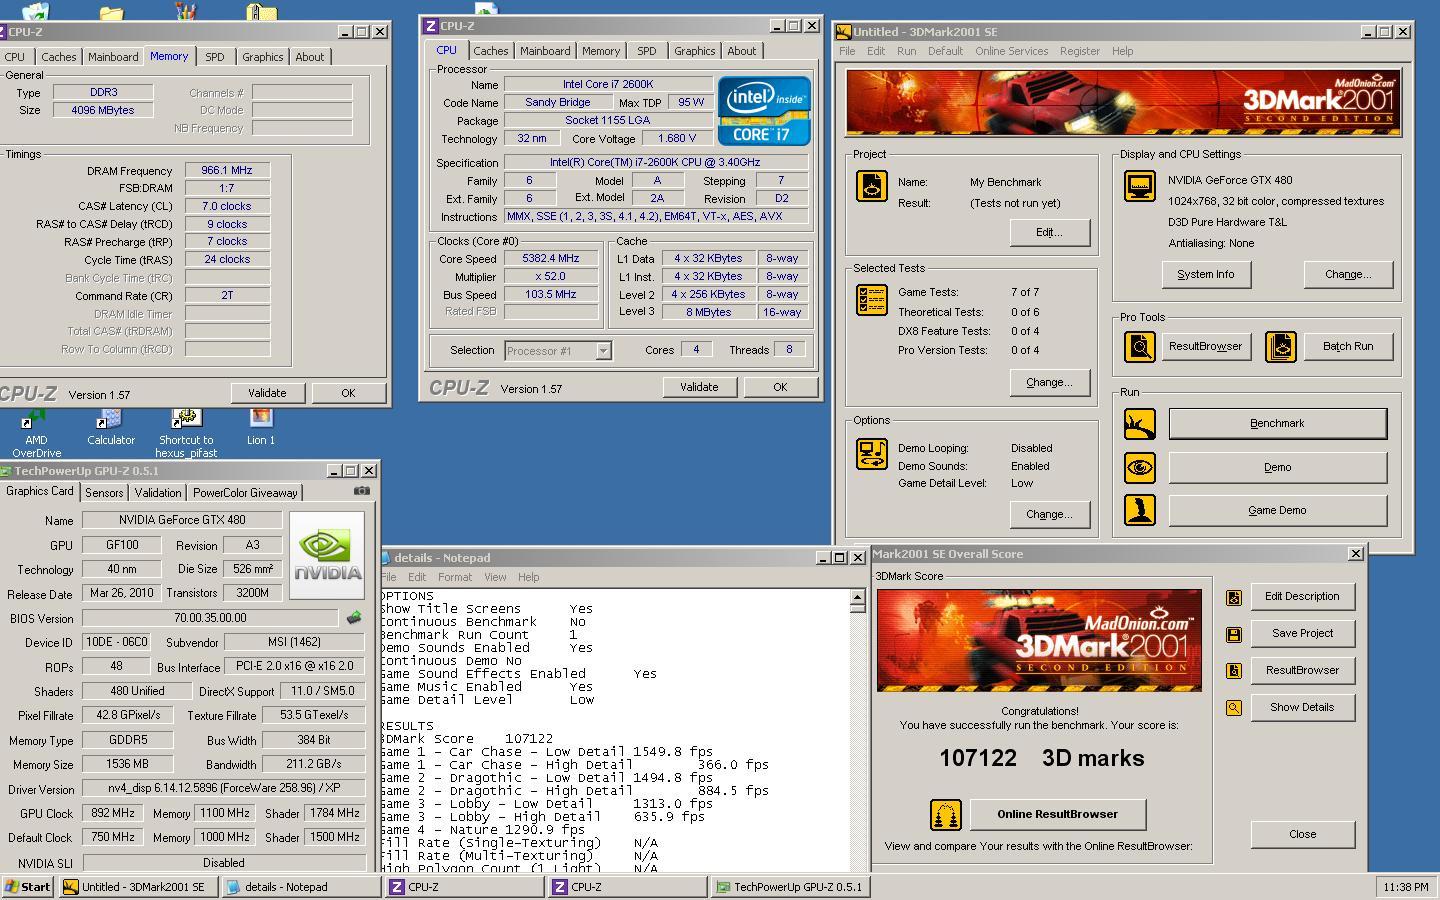The height and width of the screenshot is (900, 1440).
Task: Click the Intel Core i7 logo in CPU-Z
Action: coord(764,111)
